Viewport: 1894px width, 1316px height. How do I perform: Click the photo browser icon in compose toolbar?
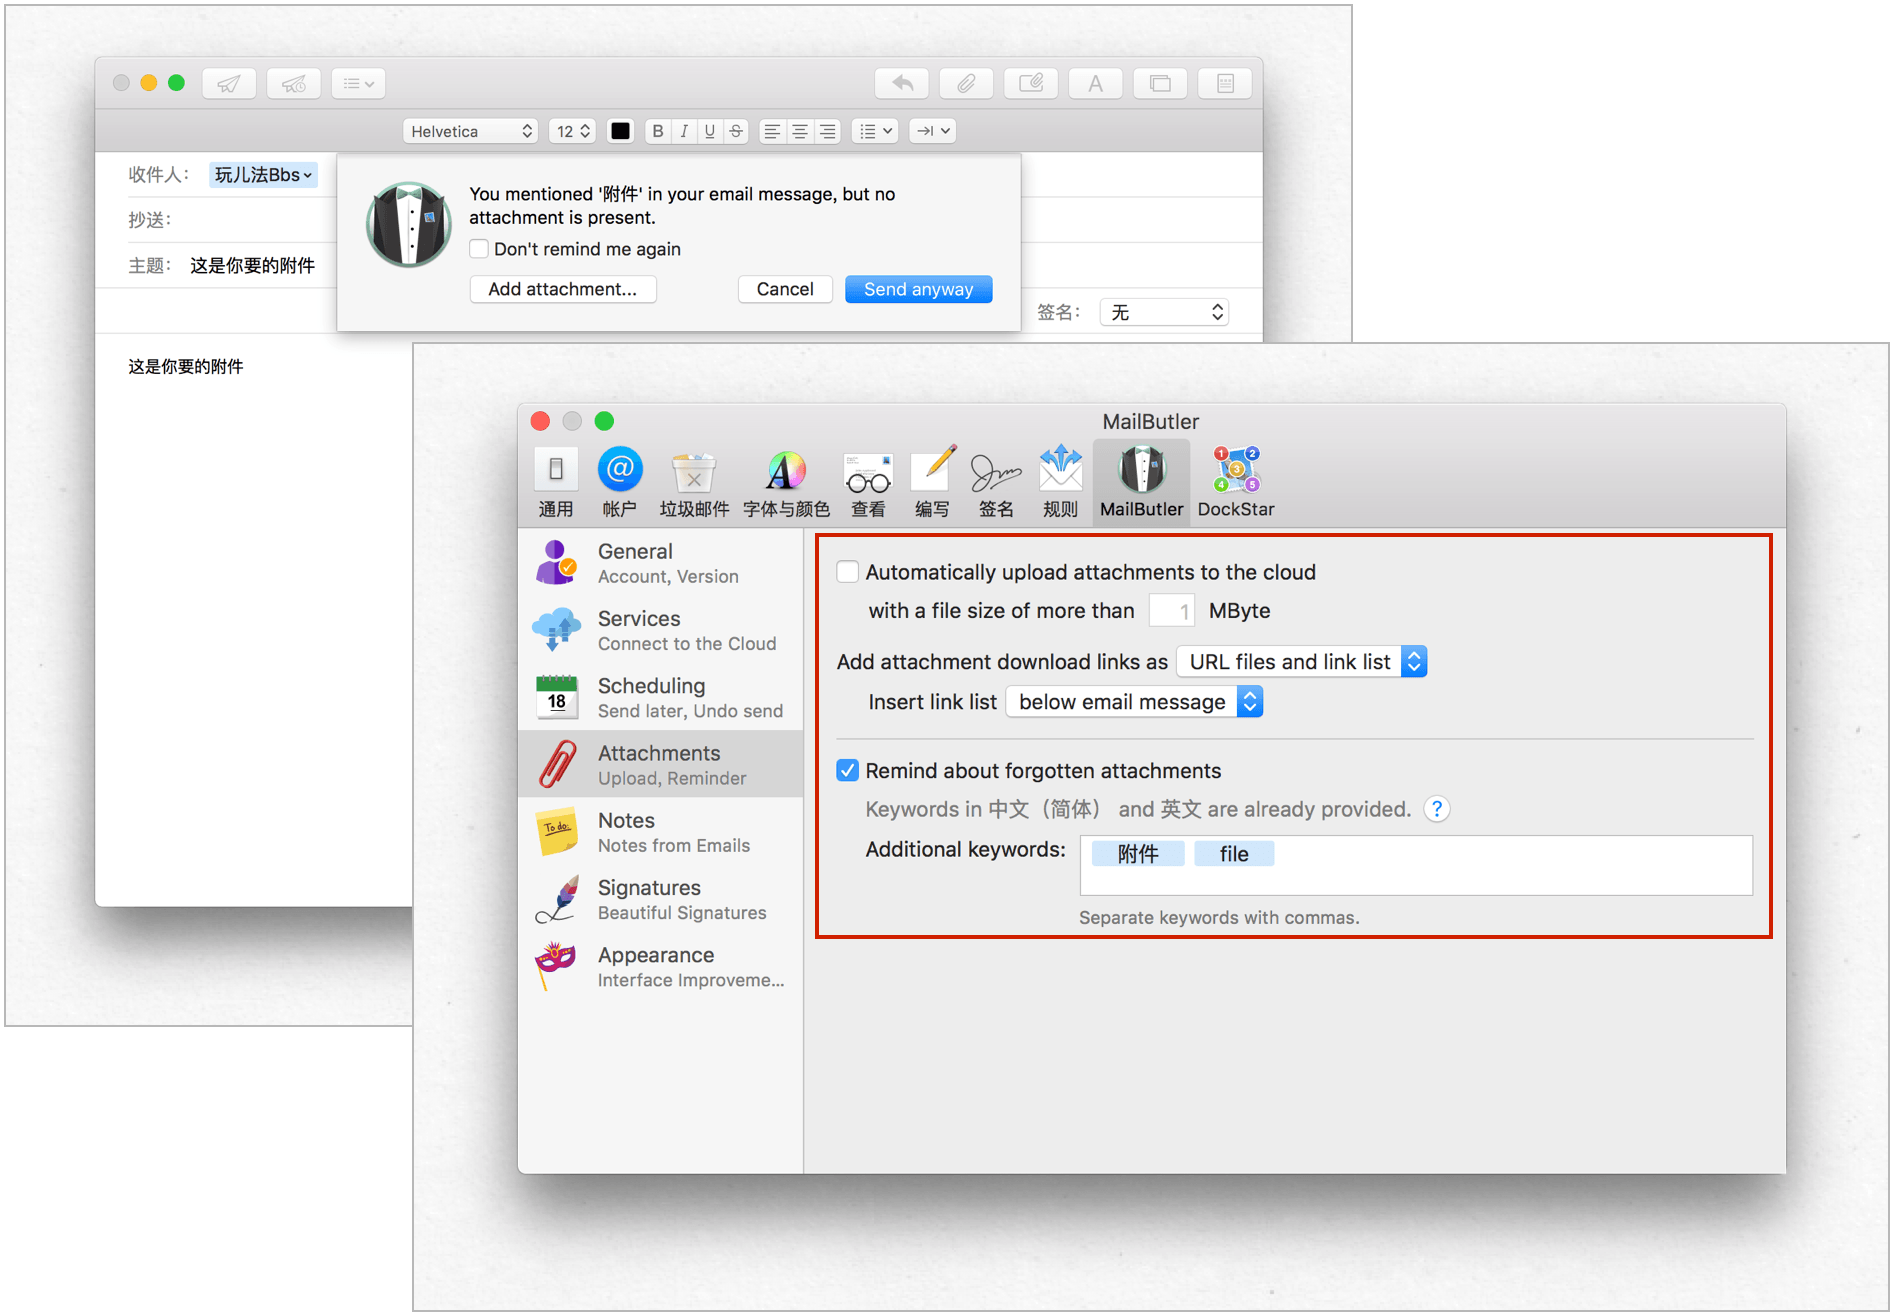click(x=1160, y=83)
